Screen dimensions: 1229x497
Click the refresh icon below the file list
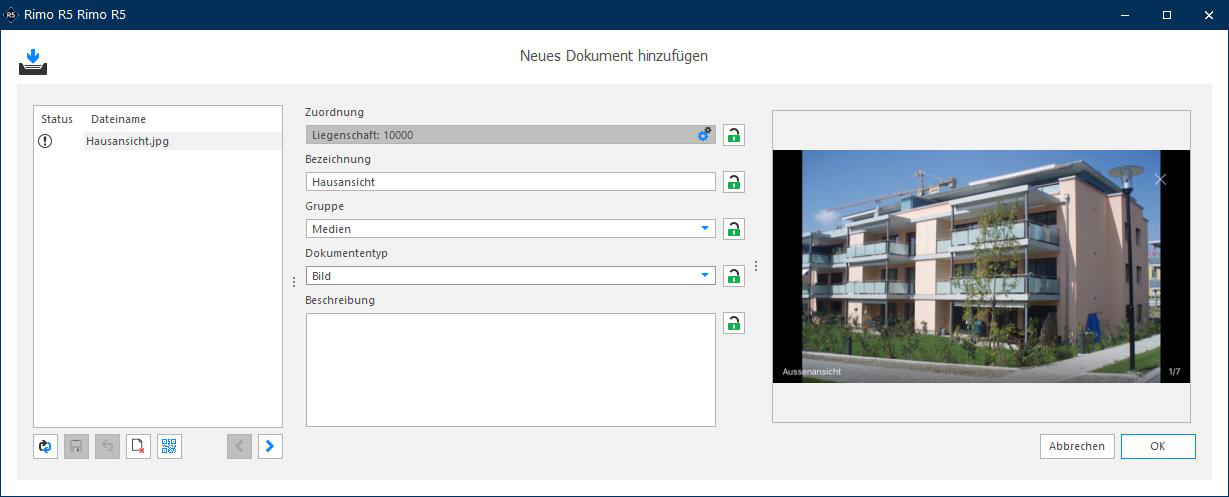coord(45,446)
